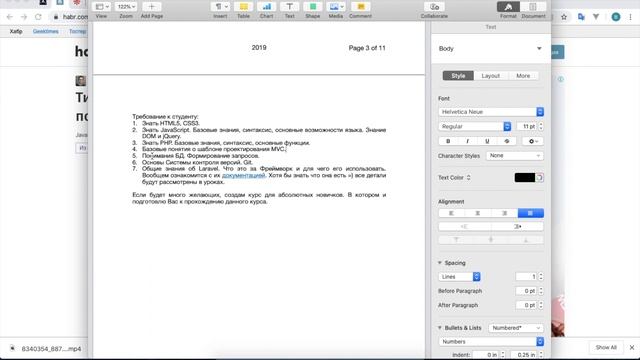
Task: Adjust the font size stepper
Action: [x=541, y=127]
